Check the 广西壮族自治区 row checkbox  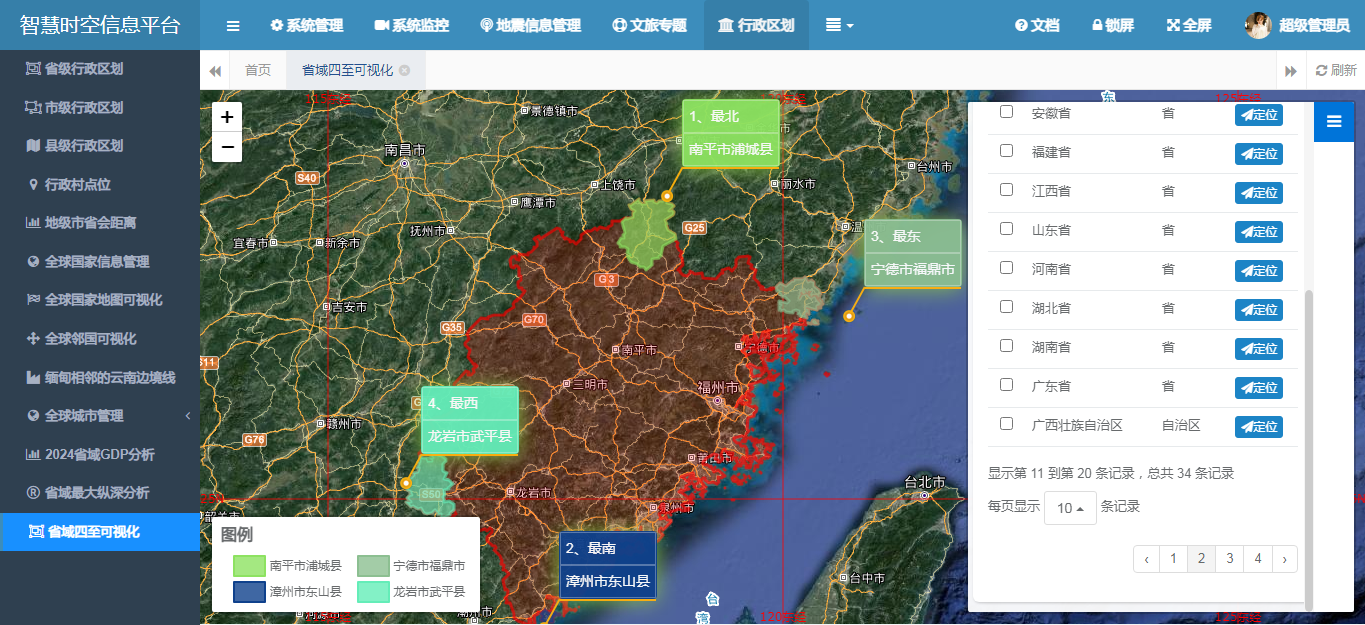(x=1007, y=424)
